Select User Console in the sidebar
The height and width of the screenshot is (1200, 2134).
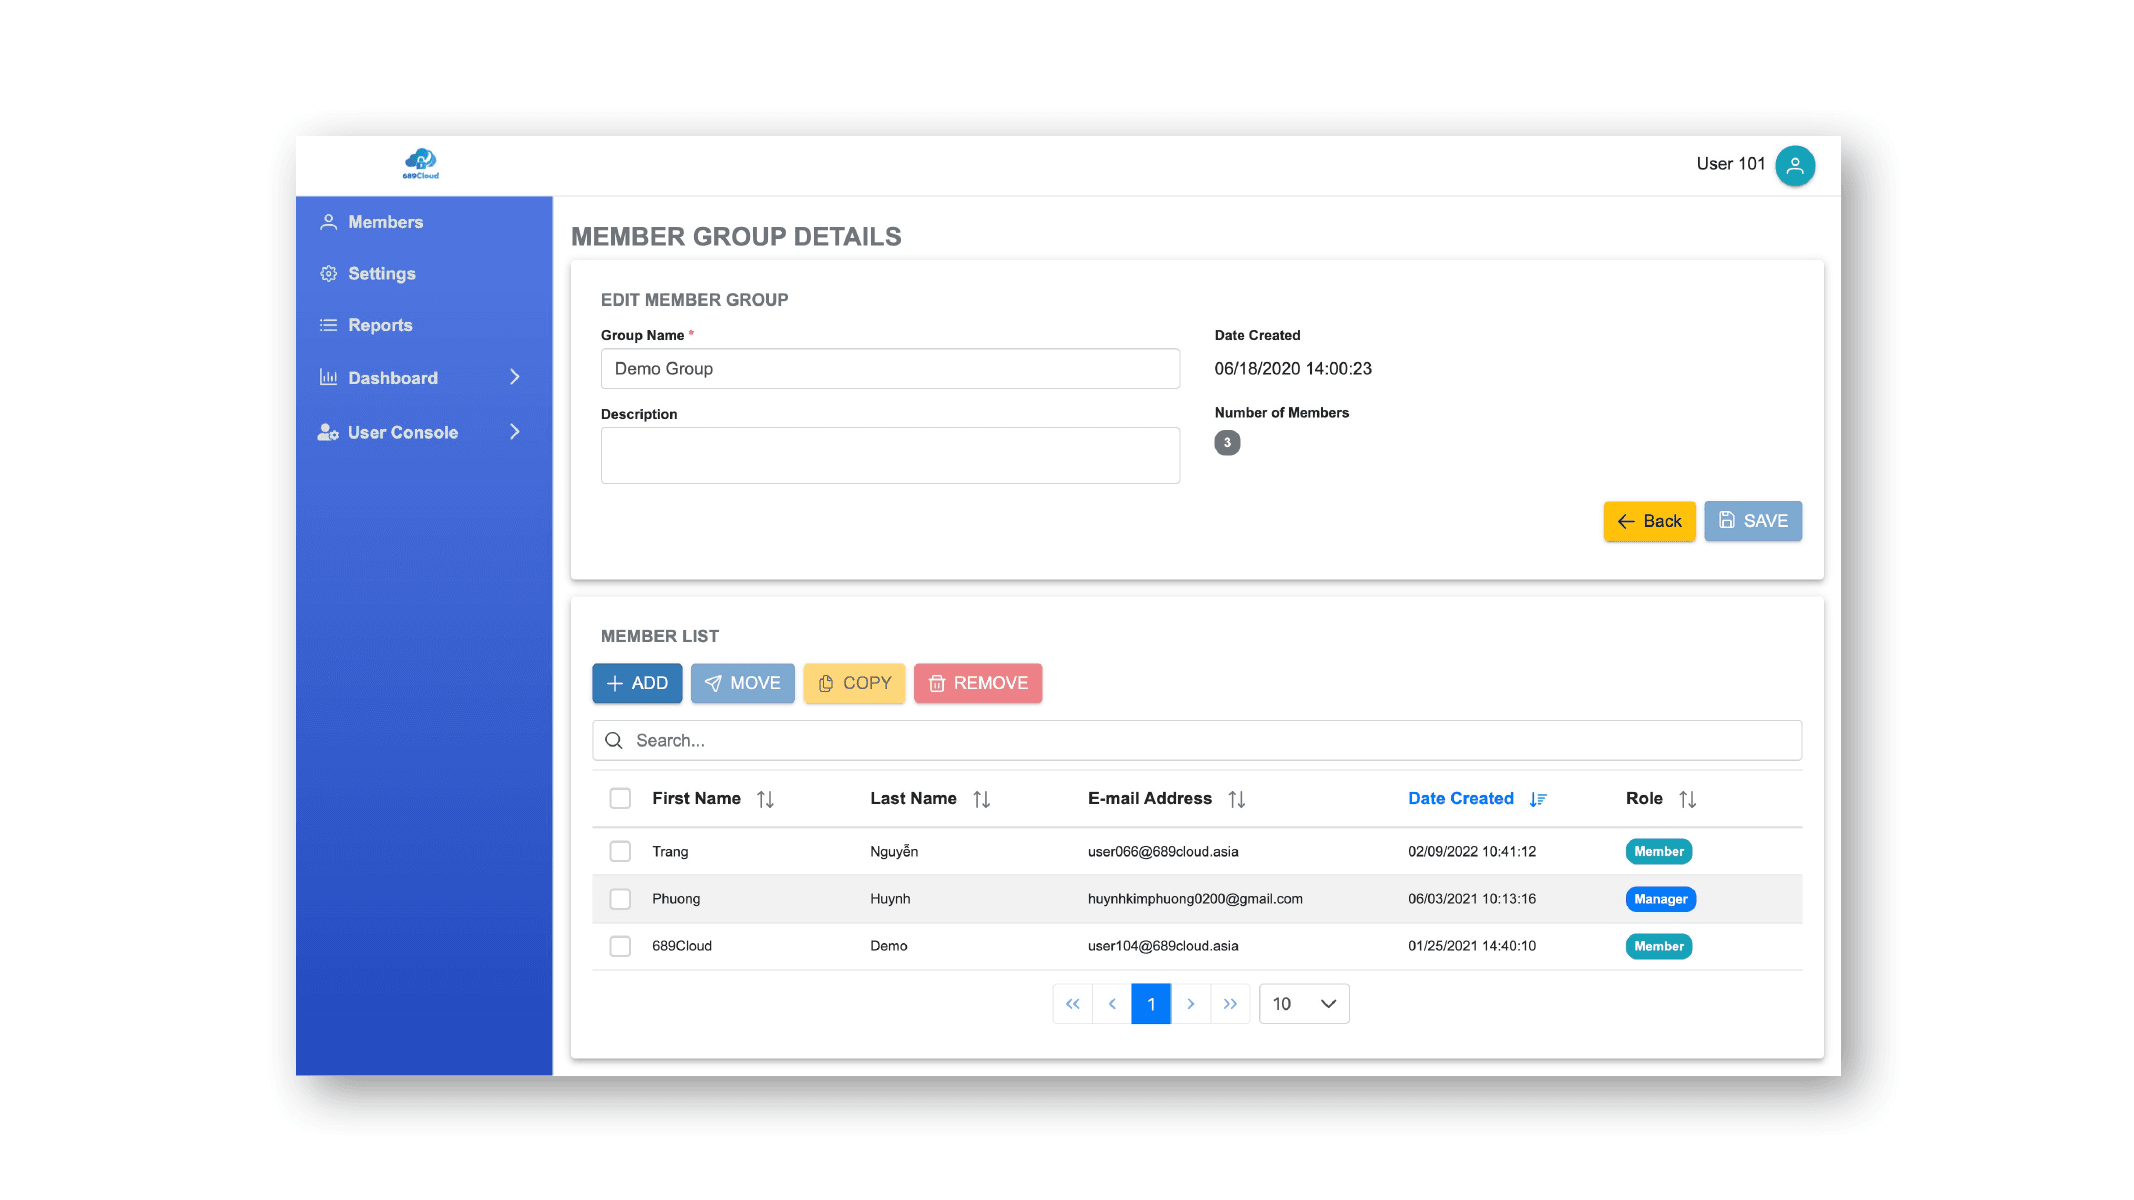click(x=403, y=432)
